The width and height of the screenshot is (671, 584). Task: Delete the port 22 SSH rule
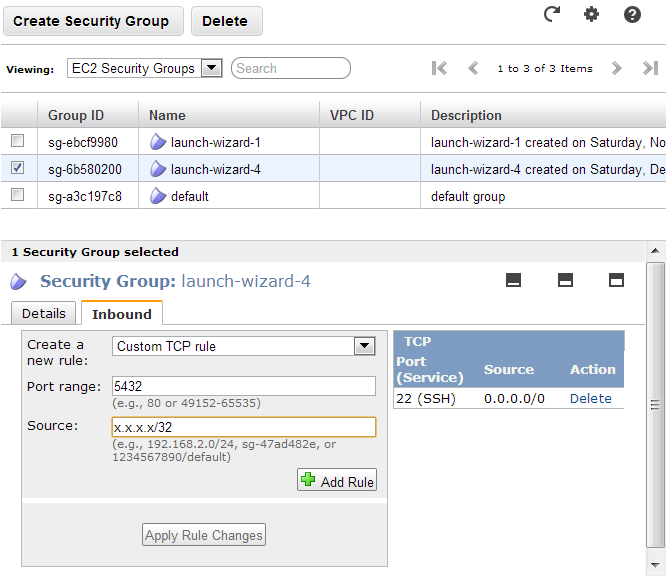(591, 398)
